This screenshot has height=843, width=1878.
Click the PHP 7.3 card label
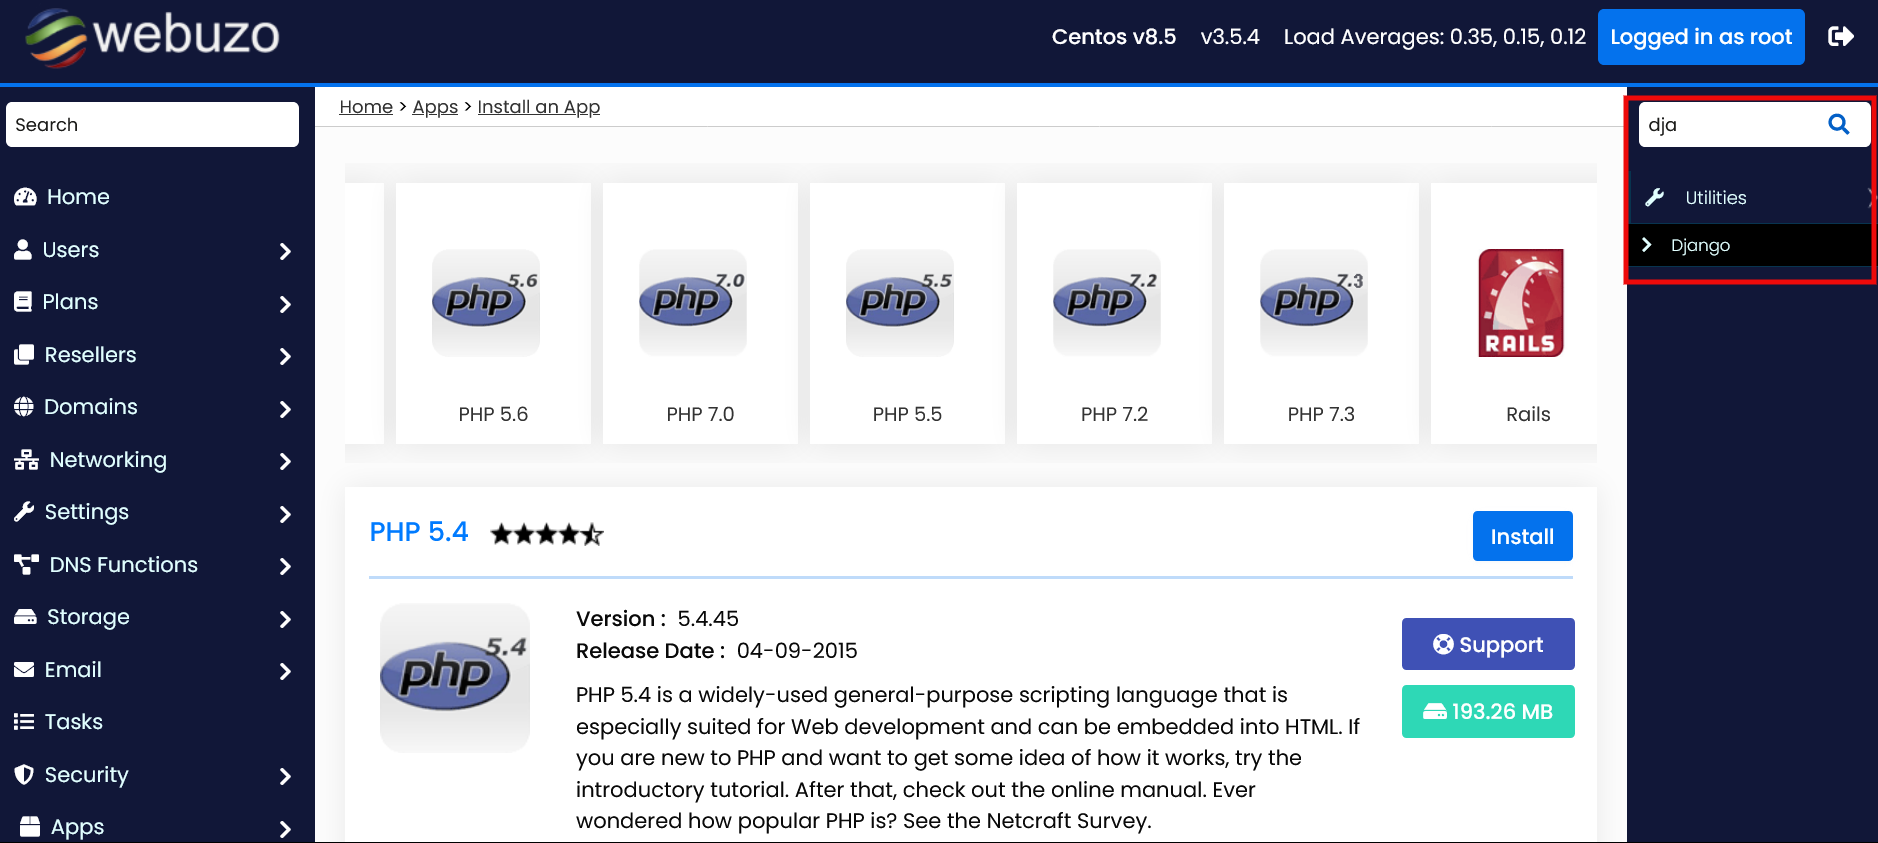click(x=1321, y=414)
